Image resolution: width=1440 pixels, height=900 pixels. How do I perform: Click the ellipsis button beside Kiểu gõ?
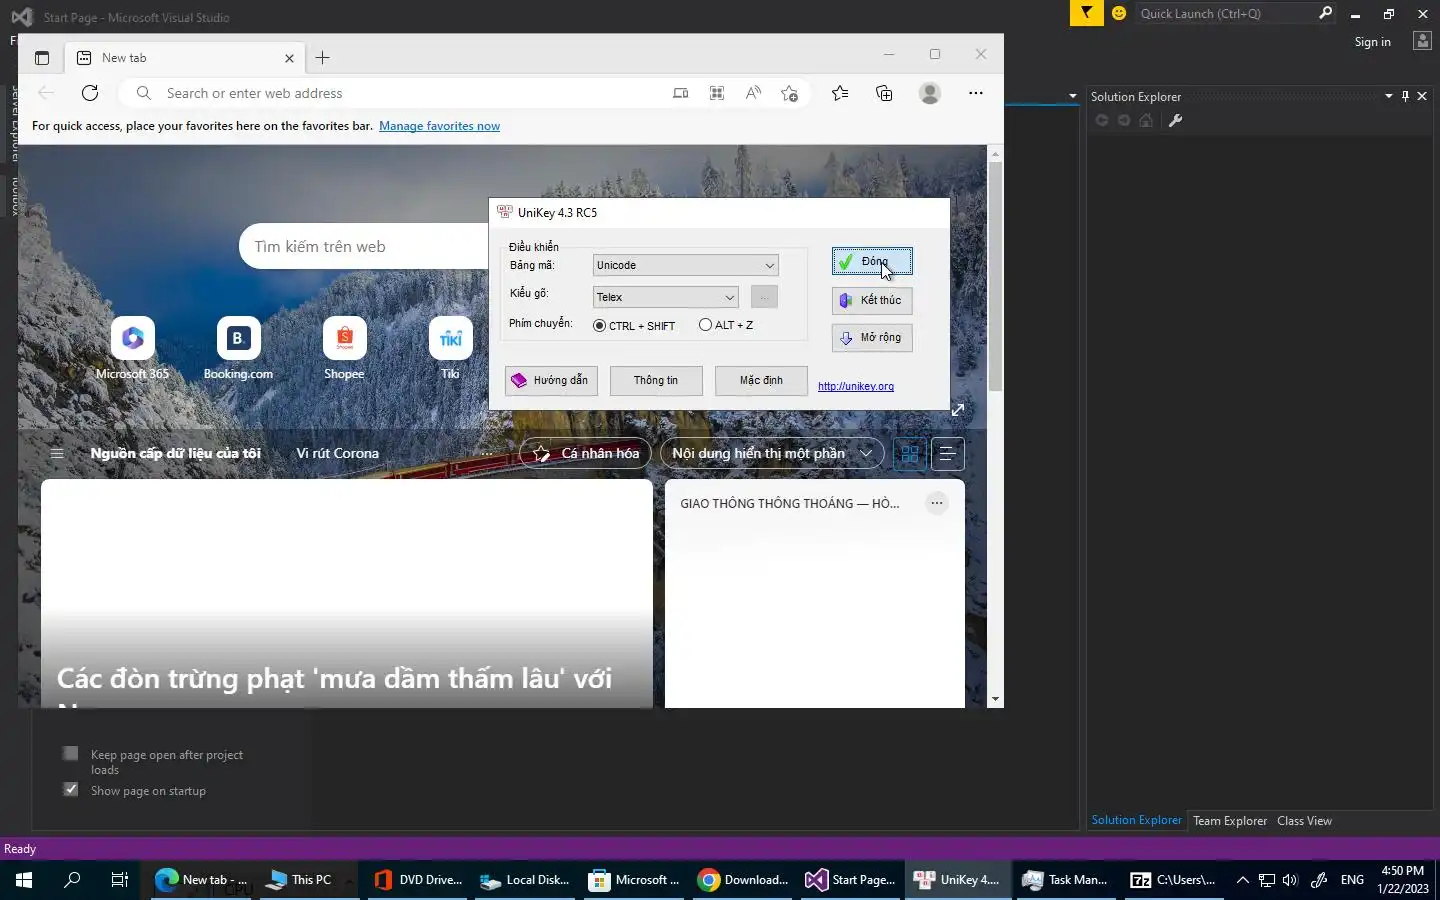(x=763, y=297)
